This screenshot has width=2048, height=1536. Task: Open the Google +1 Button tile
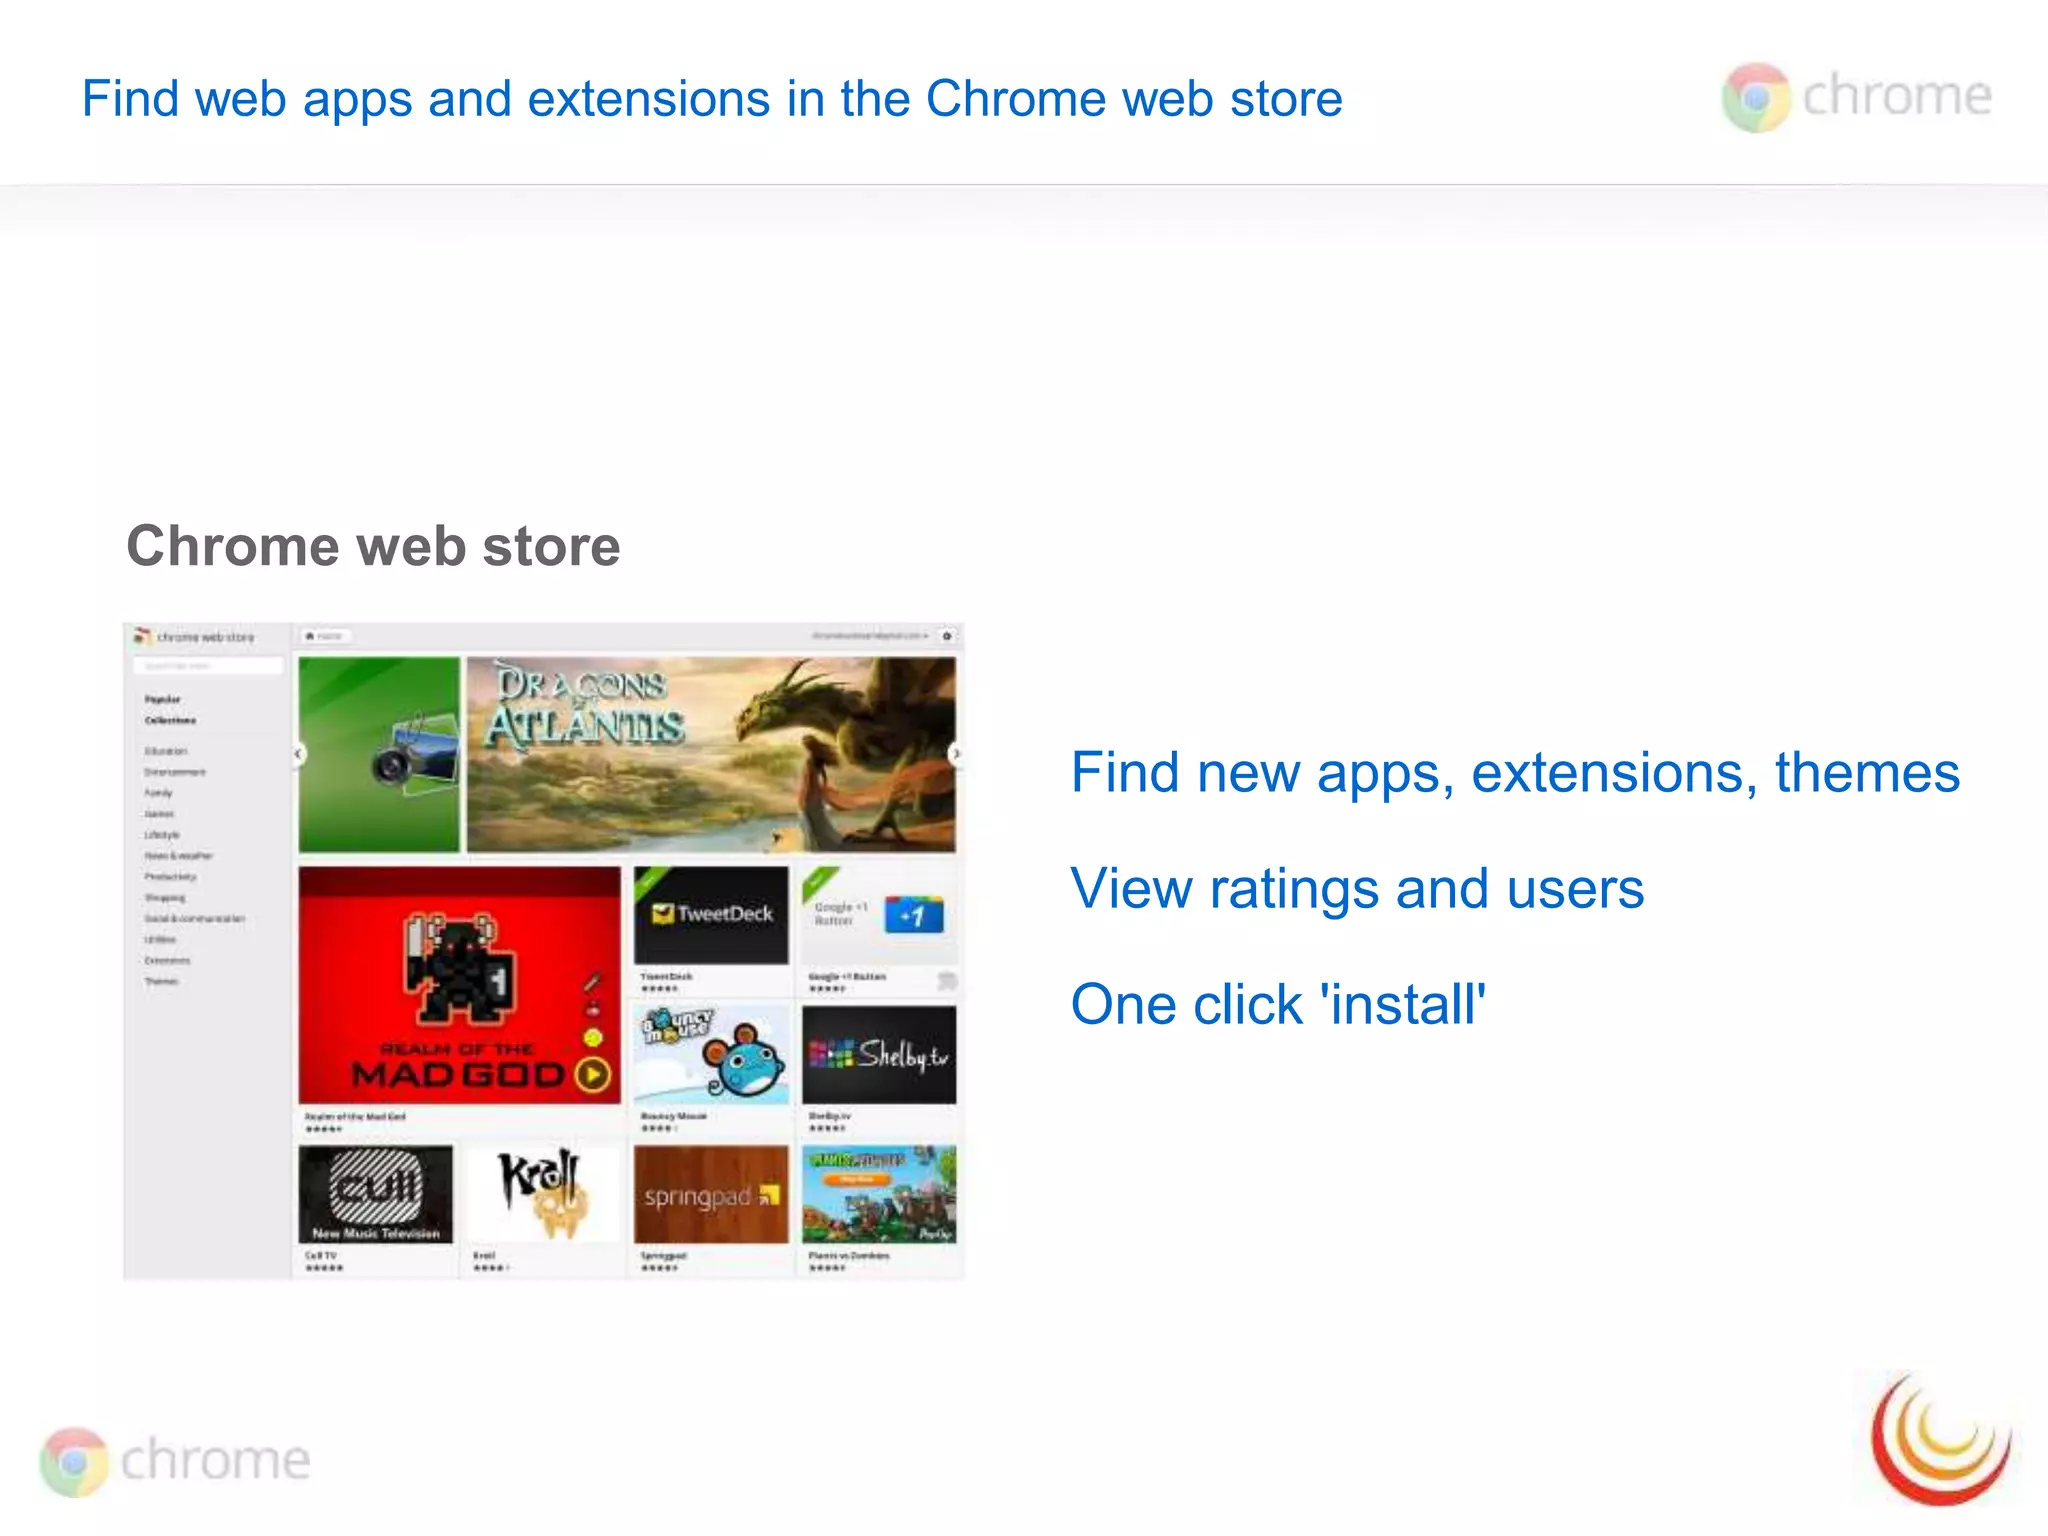(x=879, y=915)
